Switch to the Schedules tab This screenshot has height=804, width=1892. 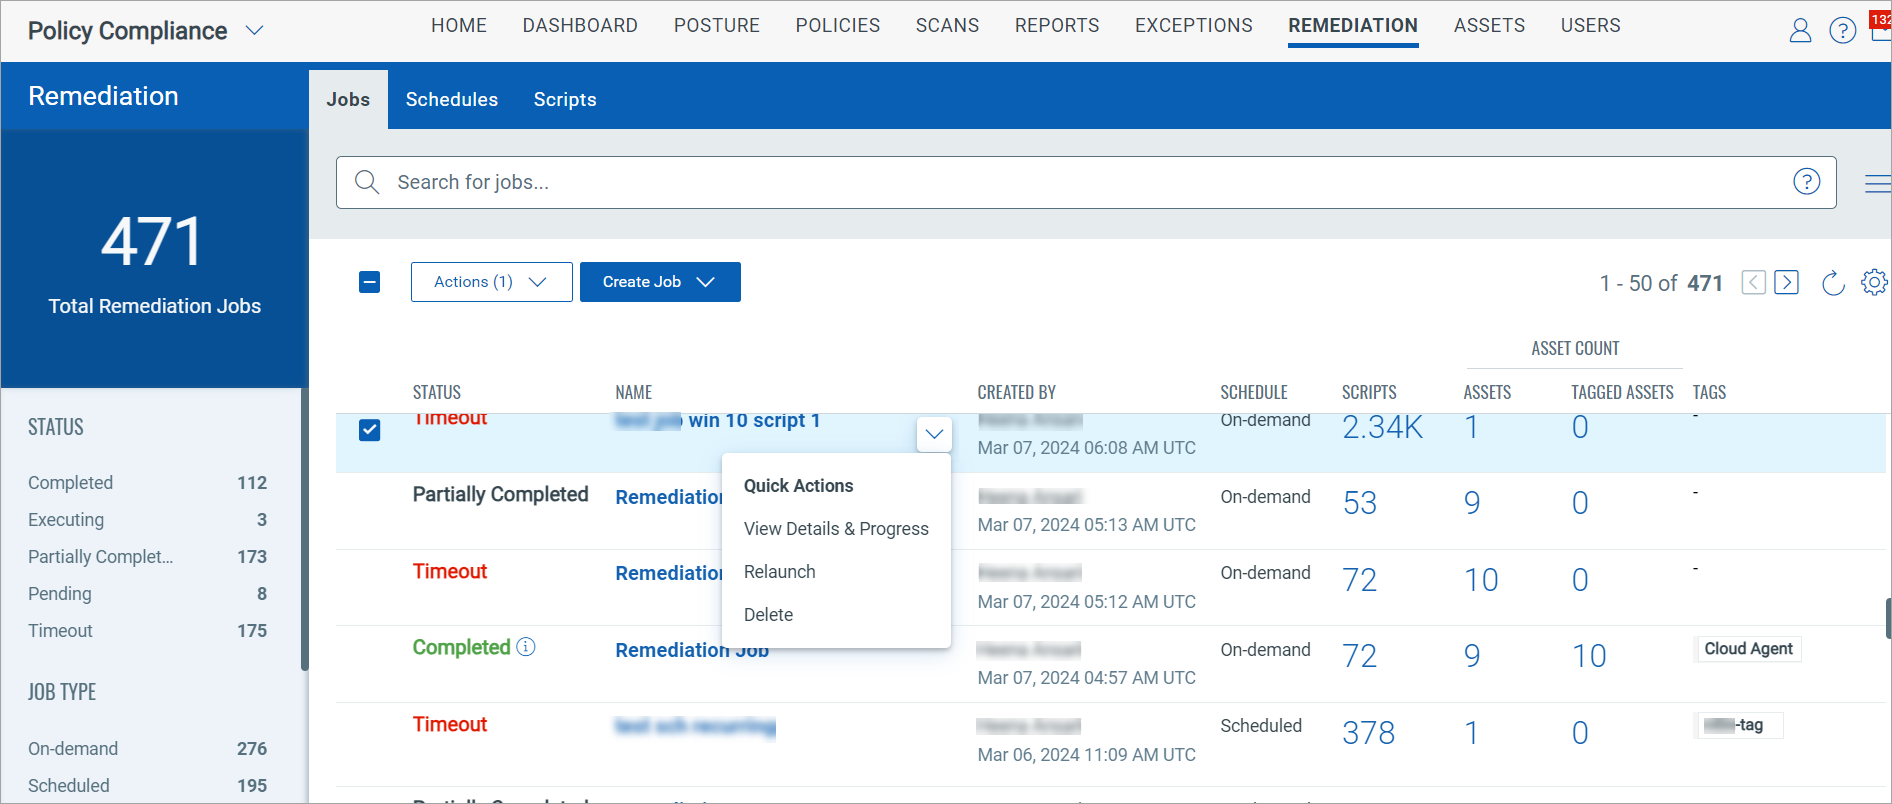click(x=451, y=100)
